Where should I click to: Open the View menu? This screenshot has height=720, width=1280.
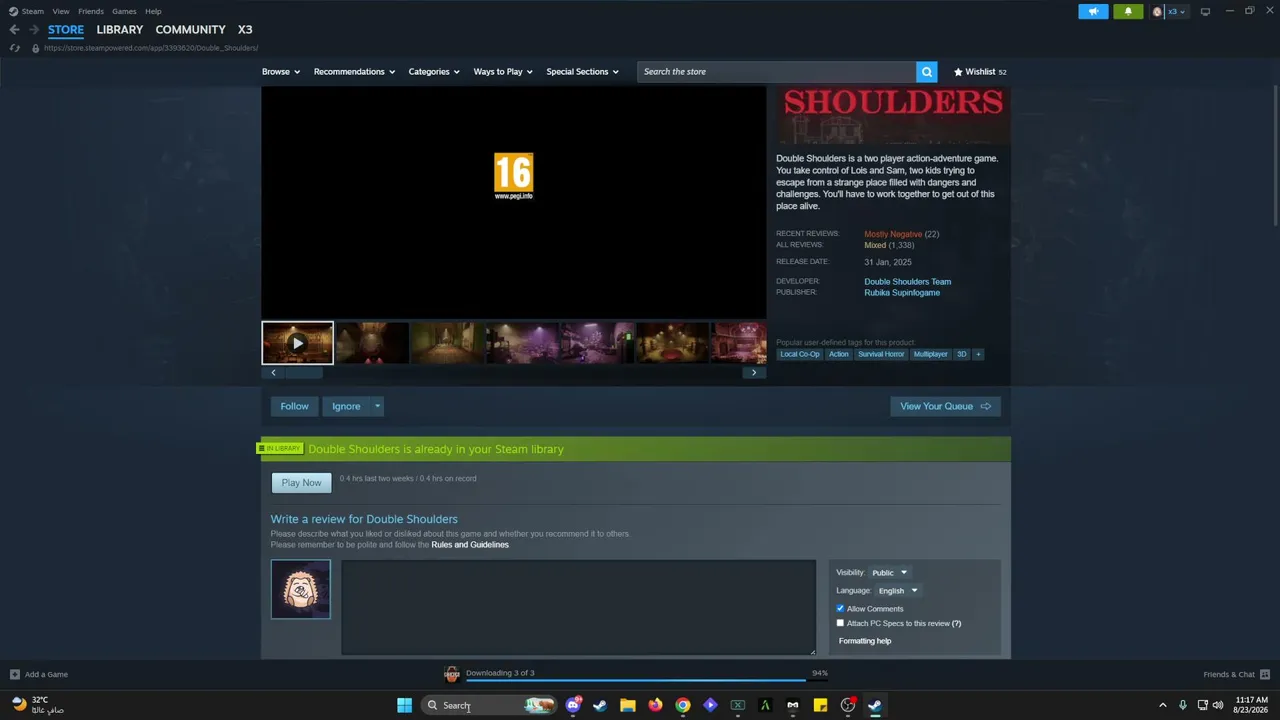point(61,12)
